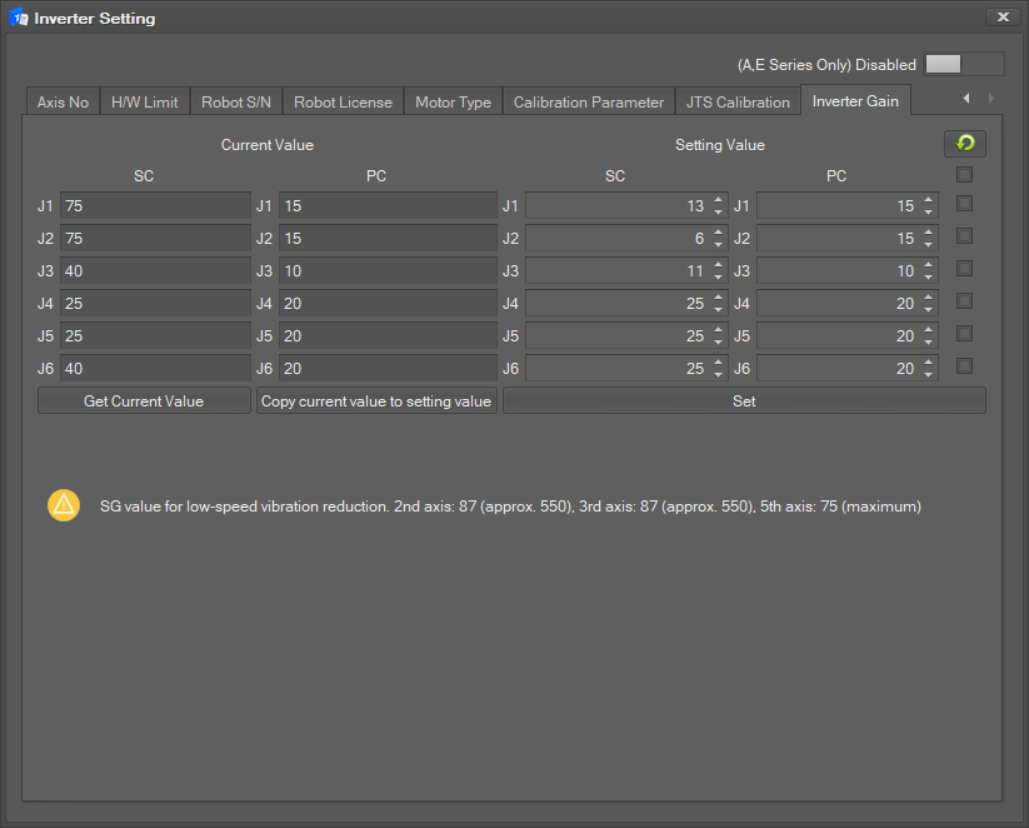Increase the J3 PC setting value
Screen dimensions: 1029x828
click(x=928, y=266)
